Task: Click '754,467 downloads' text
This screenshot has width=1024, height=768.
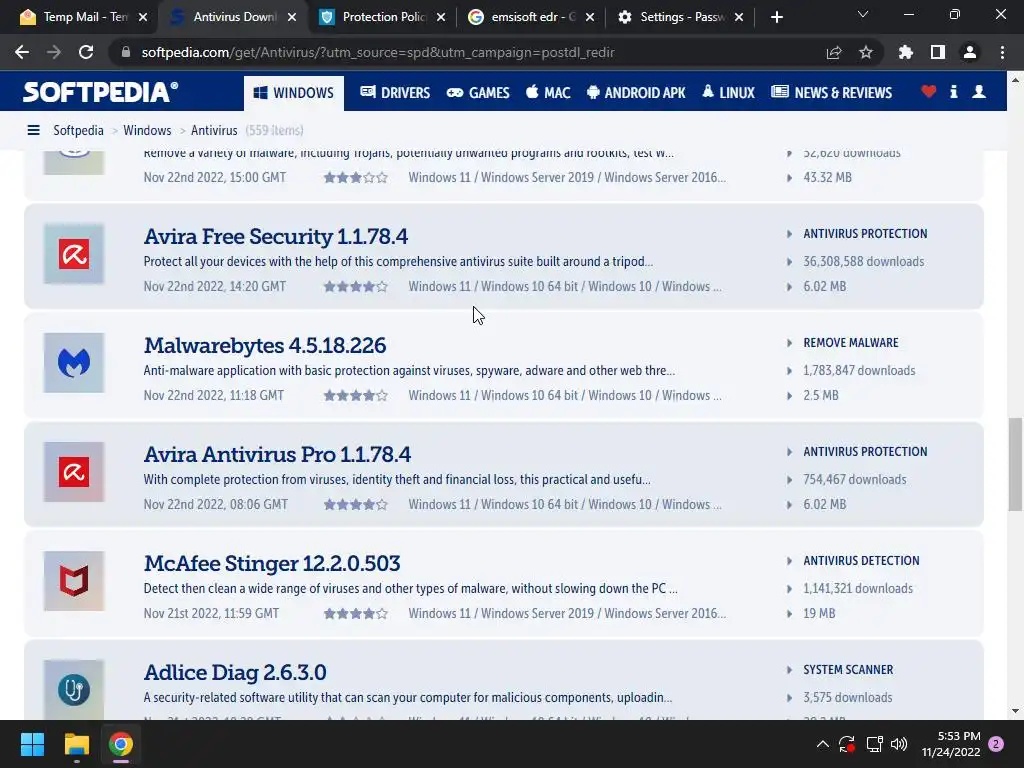Action: [855, 480]
